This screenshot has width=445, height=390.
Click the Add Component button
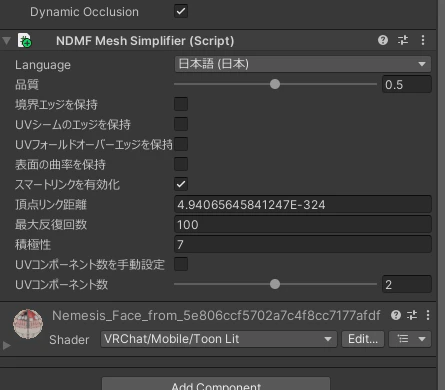(216, 384)
